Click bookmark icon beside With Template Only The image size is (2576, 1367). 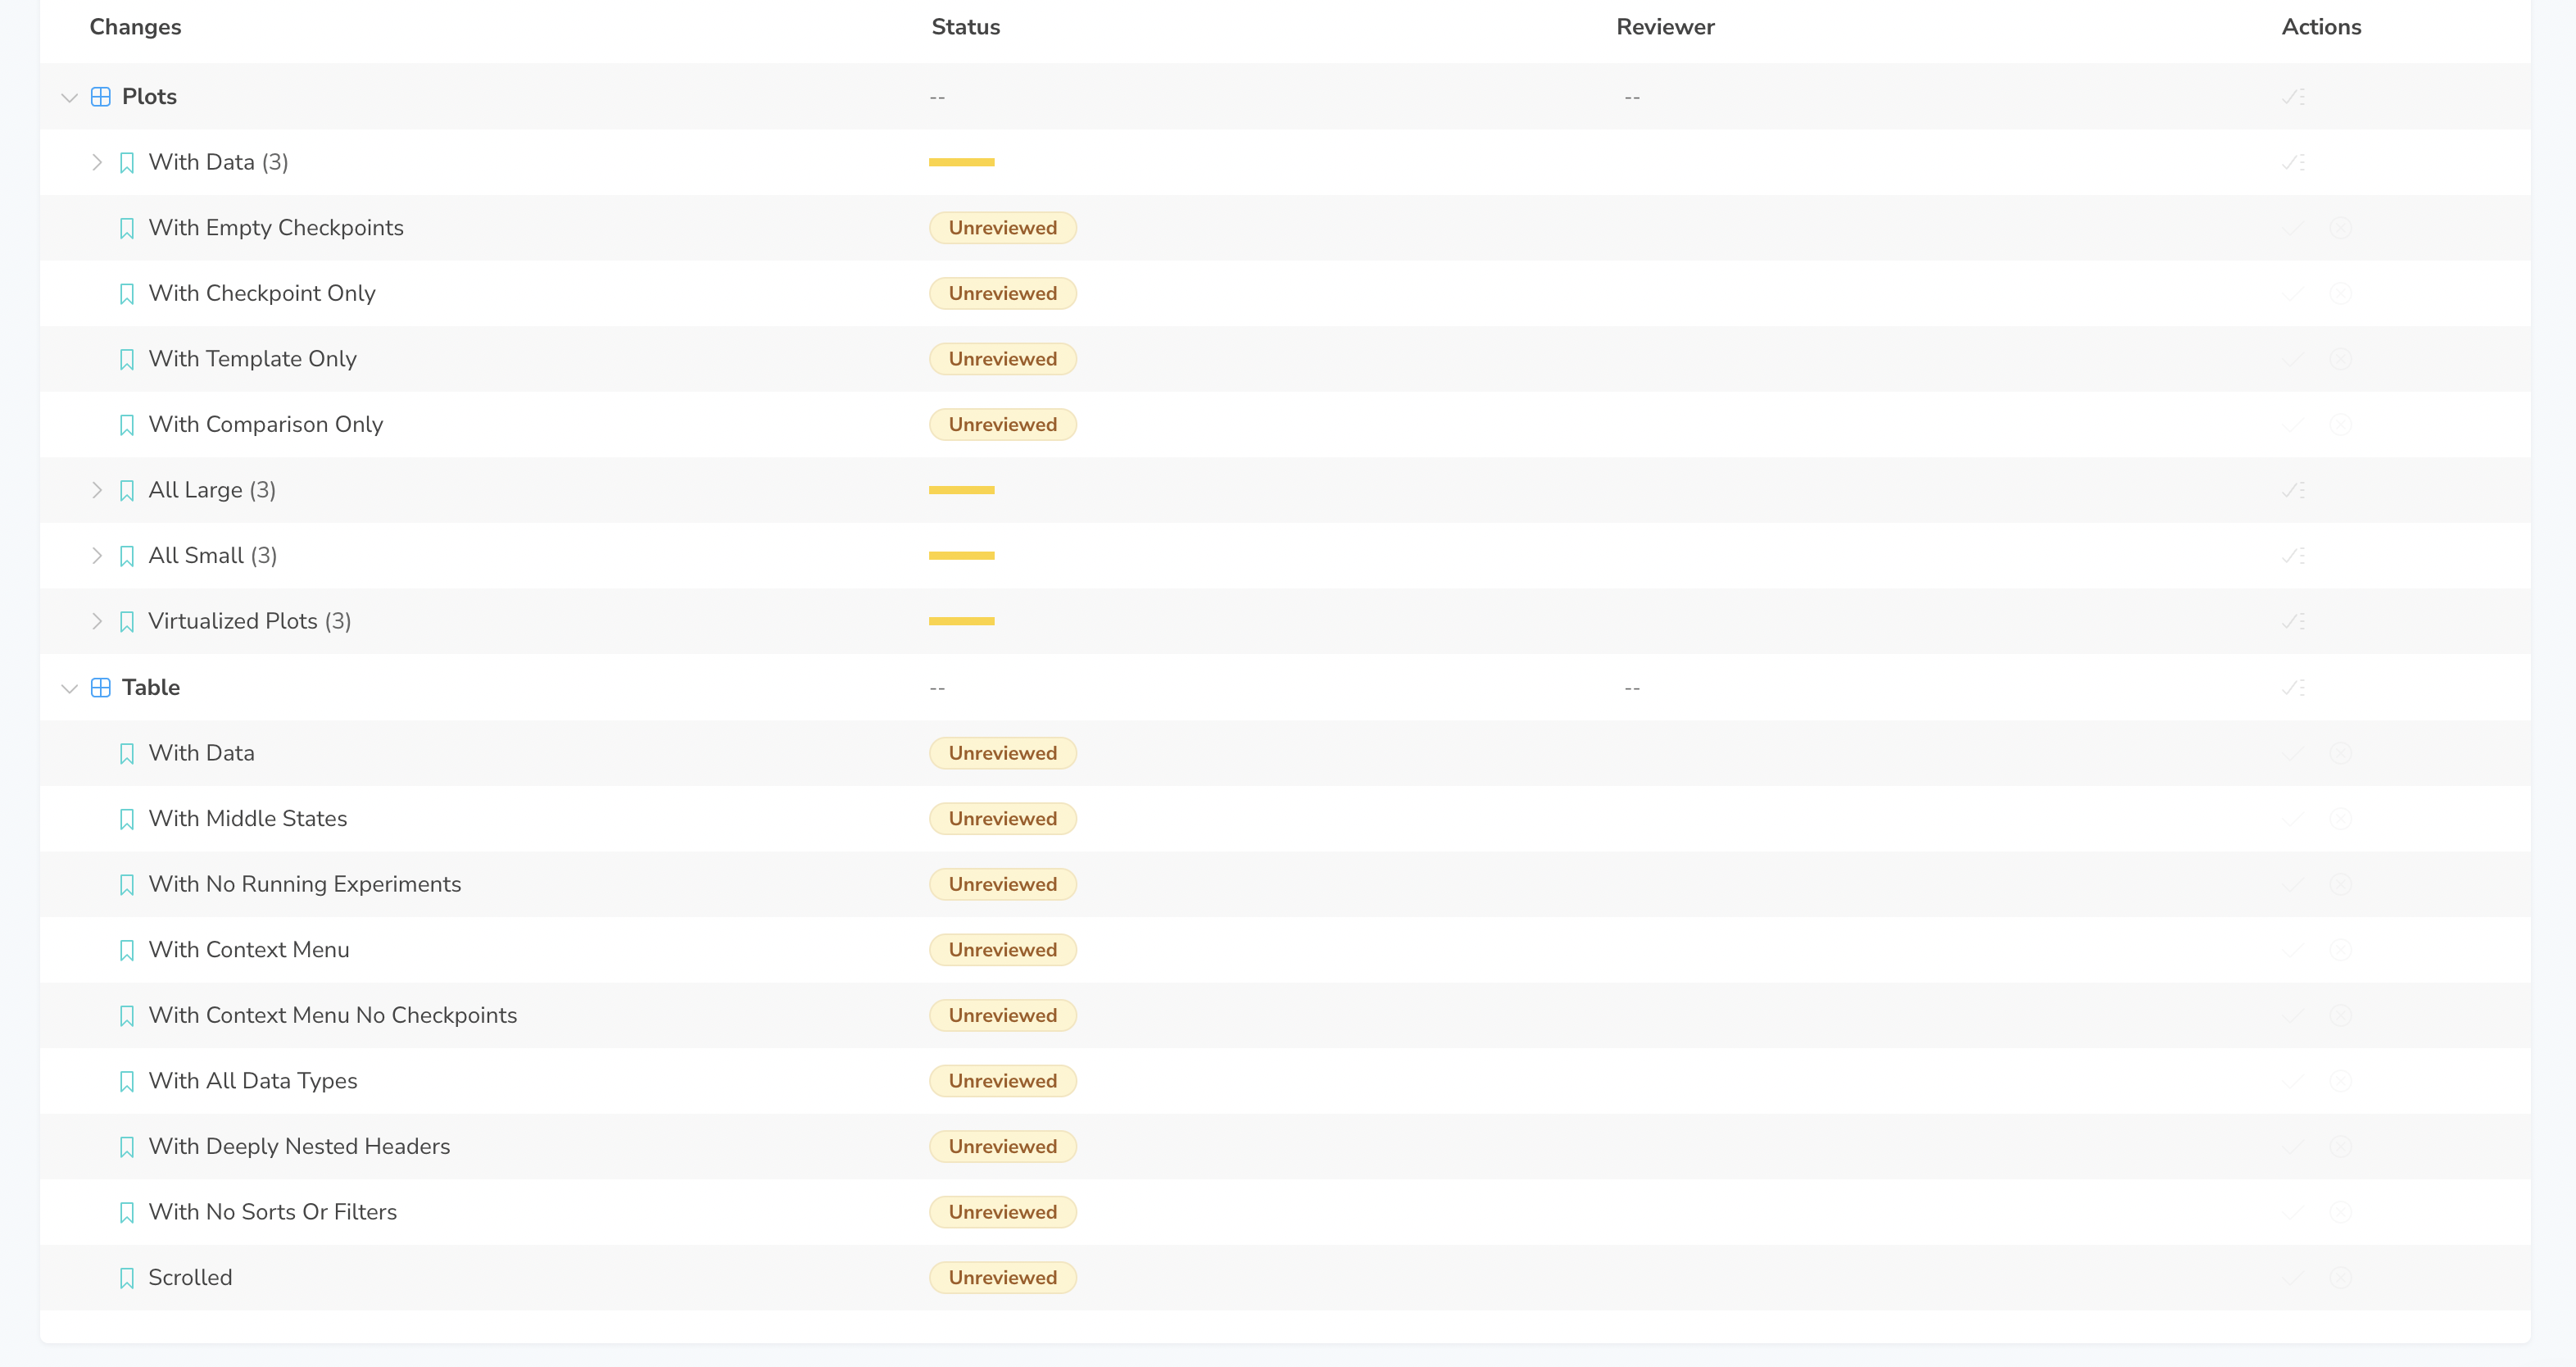click(x=127, y=360)
